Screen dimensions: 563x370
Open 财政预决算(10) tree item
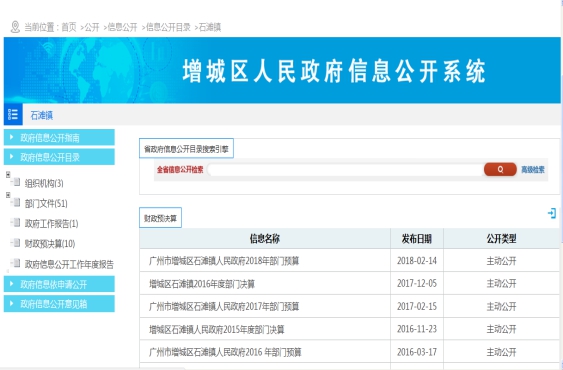(x=50, y=244)
